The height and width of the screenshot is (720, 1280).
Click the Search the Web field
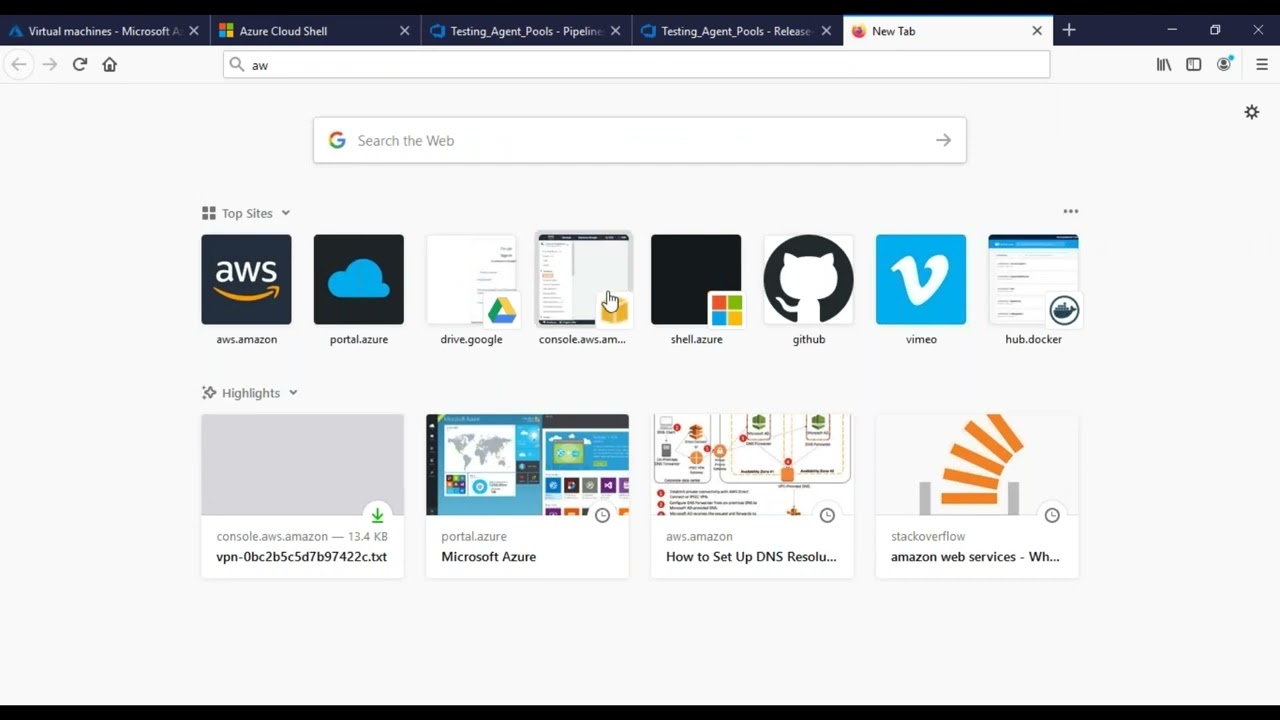click(640, 141)
